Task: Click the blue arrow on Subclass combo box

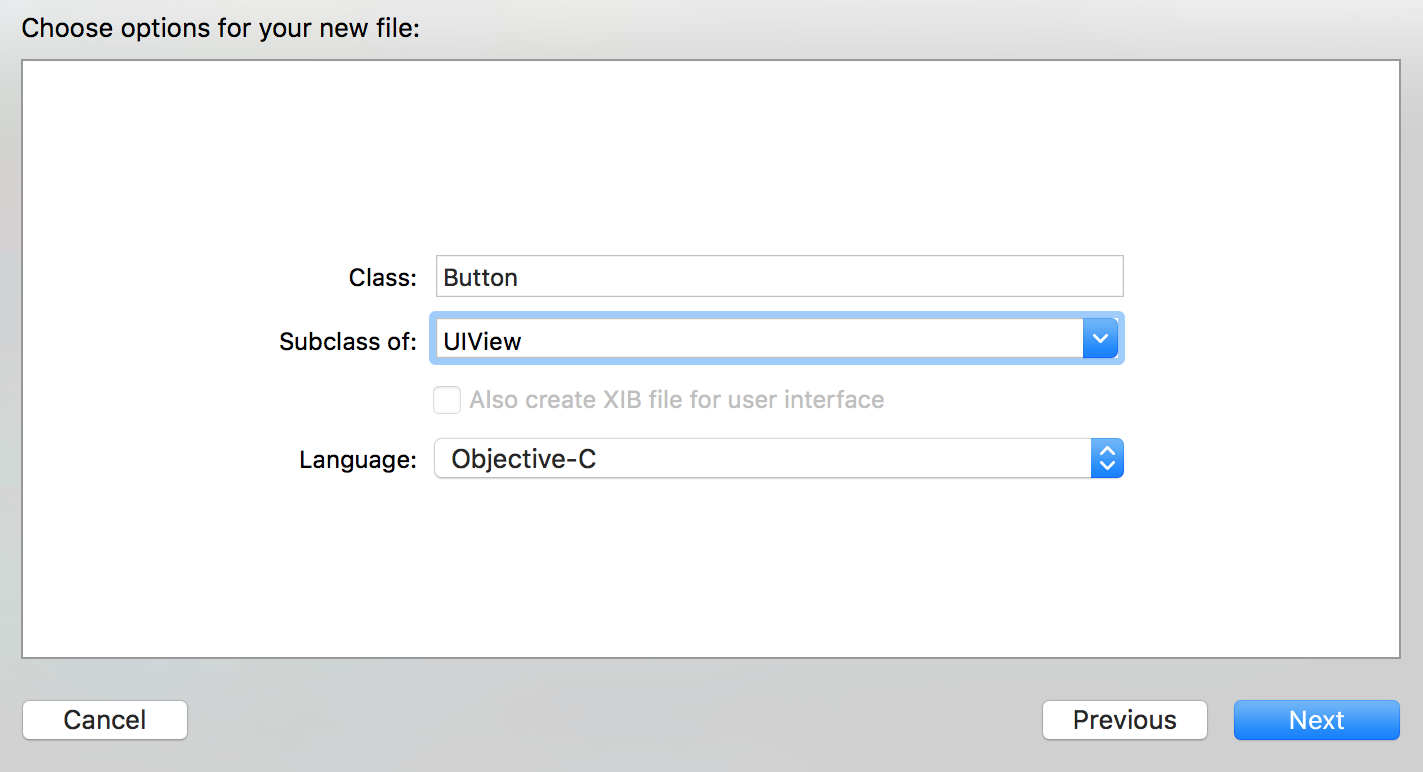Action: [1101, 339]
